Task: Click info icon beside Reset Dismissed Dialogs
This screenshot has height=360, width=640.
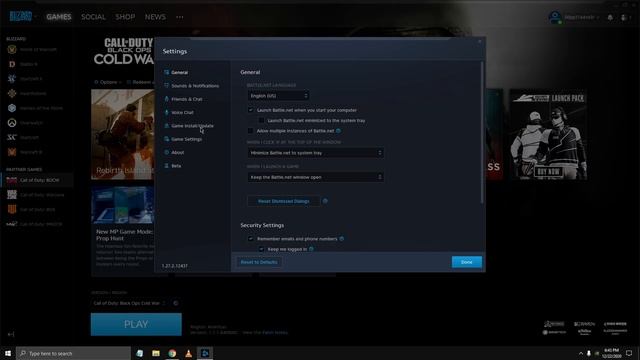Action: pos(325,201)
